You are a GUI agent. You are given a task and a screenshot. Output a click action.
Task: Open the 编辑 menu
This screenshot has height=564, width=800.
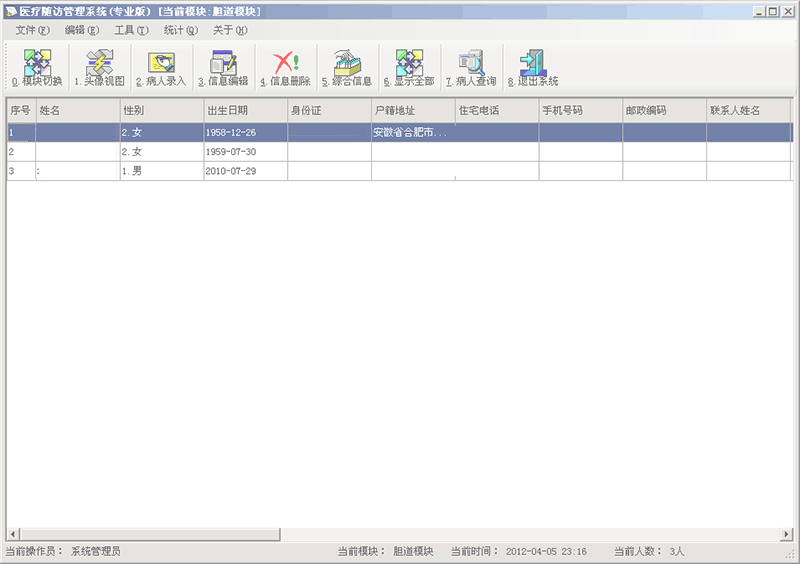point(81,30)
